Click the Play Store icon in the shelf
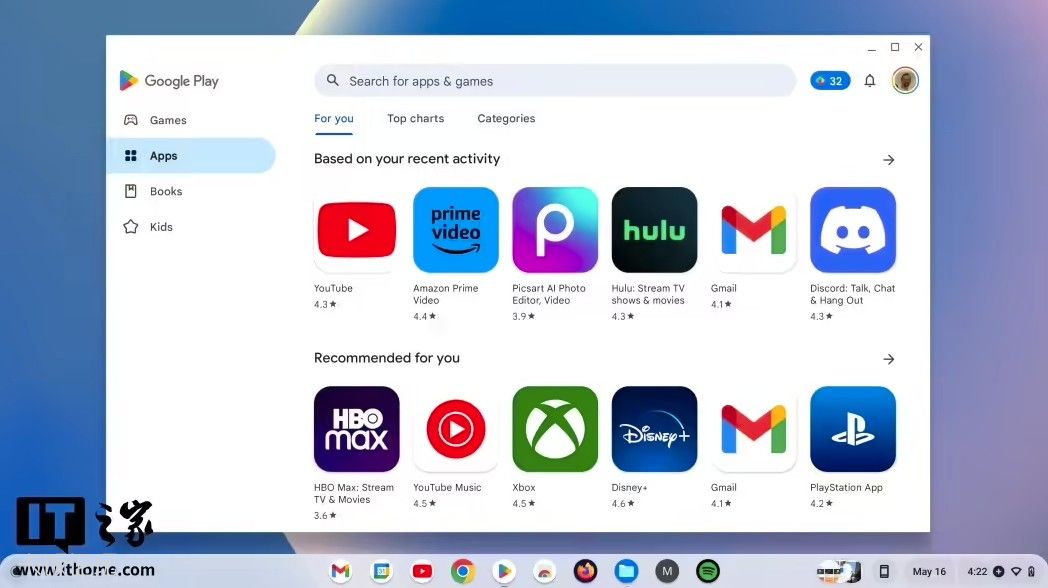The image size is (1048, 588). 504,571
